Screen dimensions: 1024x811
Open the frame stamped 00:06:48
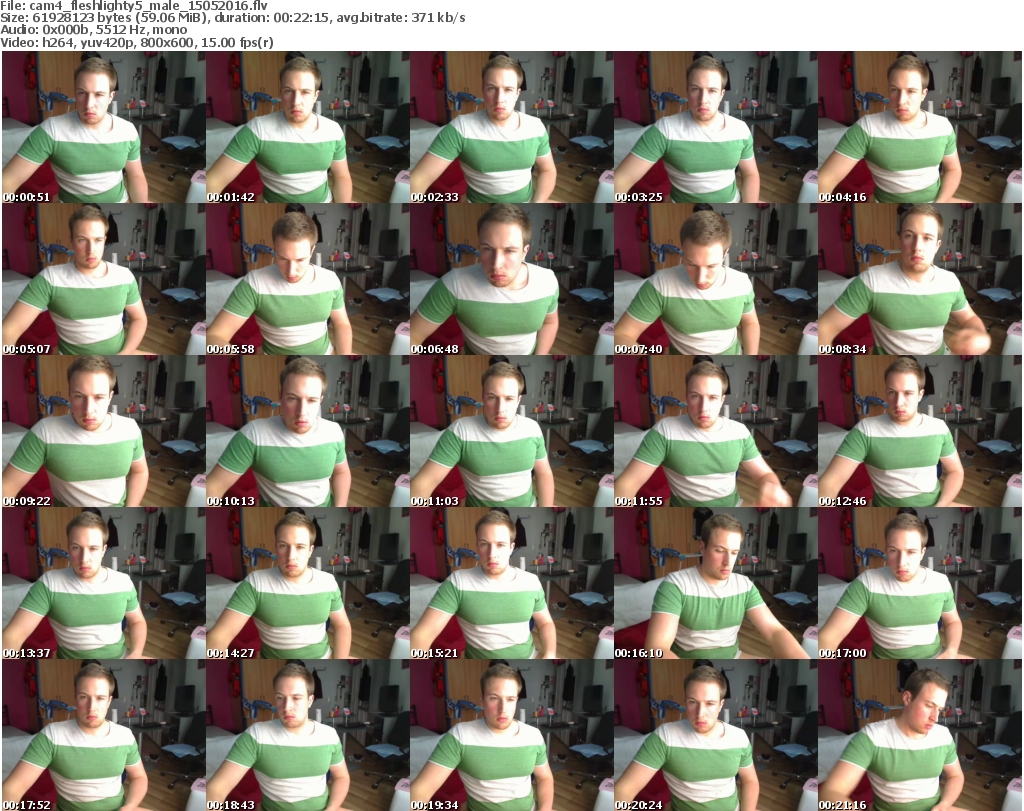pos(511,279)
